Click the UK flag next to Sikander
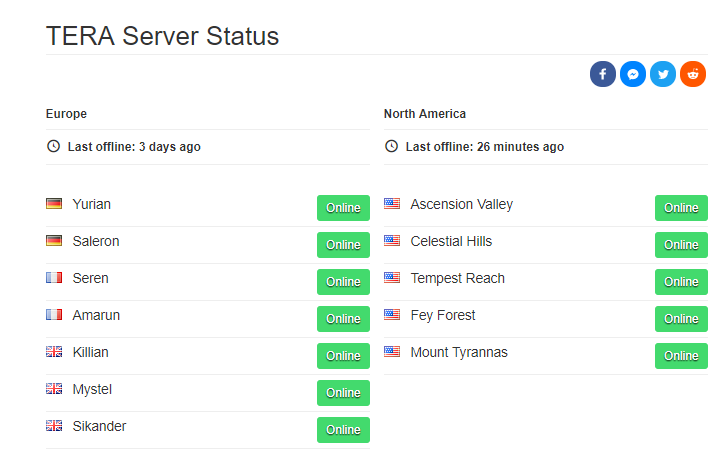This screenshot has width=723, height=455. coord(54,425)
